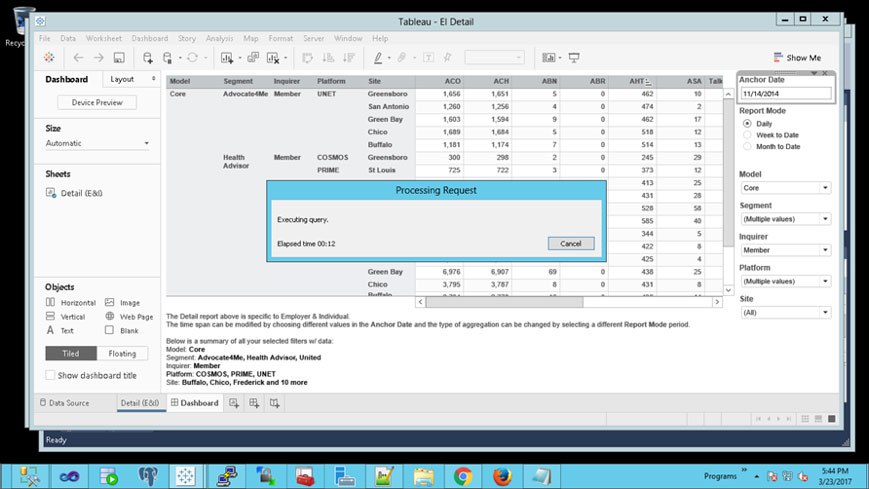
Task: Switch object placement to Tiled
Action: 71,353
